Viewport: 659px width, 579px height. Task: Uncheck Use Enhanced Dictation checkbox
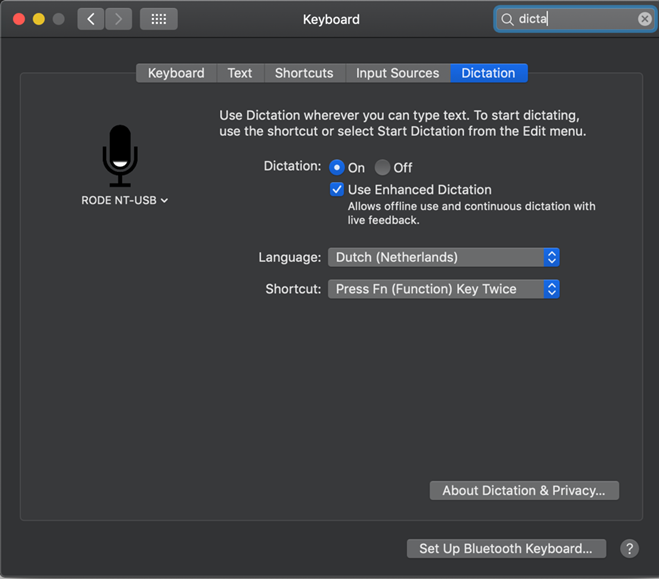coord(337,189)
